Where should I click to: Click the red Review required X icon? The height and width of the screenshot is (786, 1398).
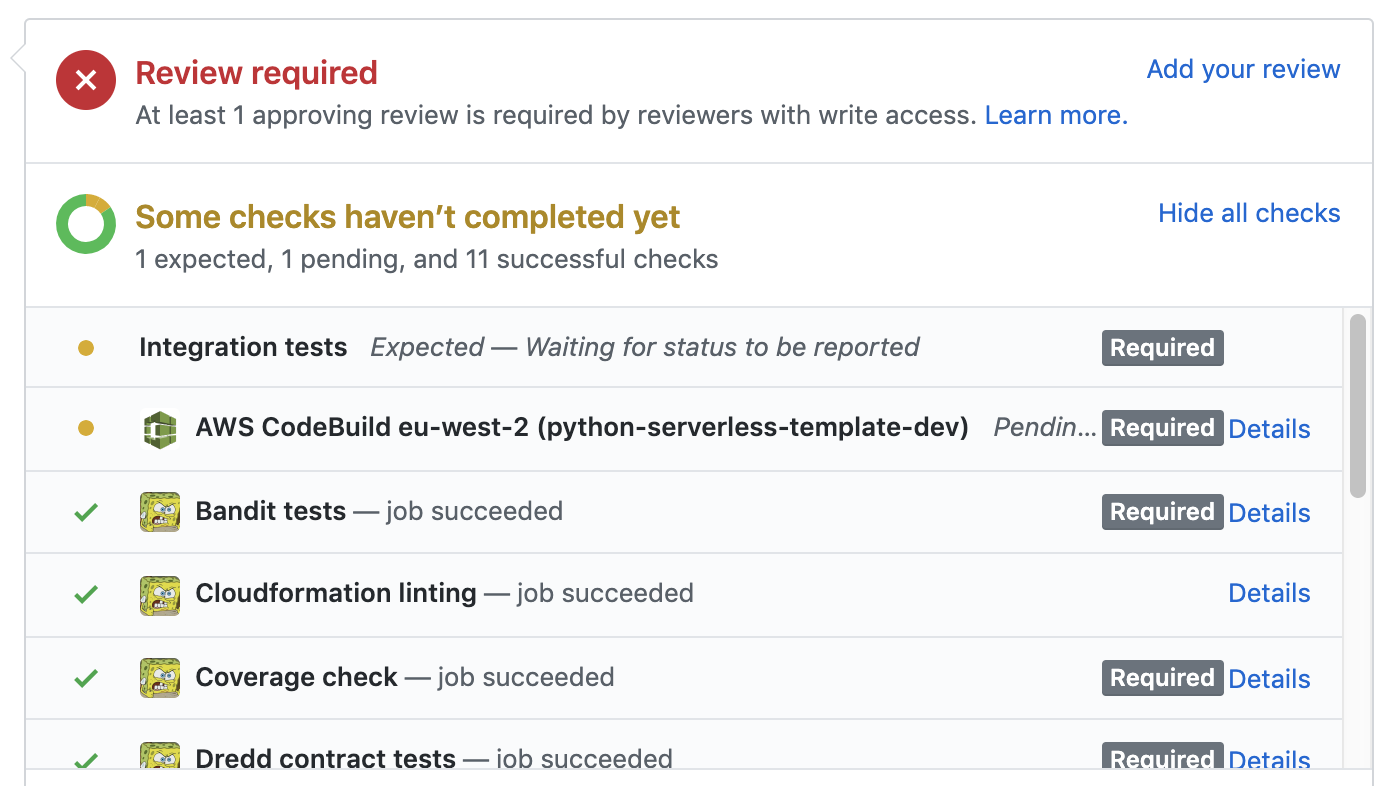point(86,80)
